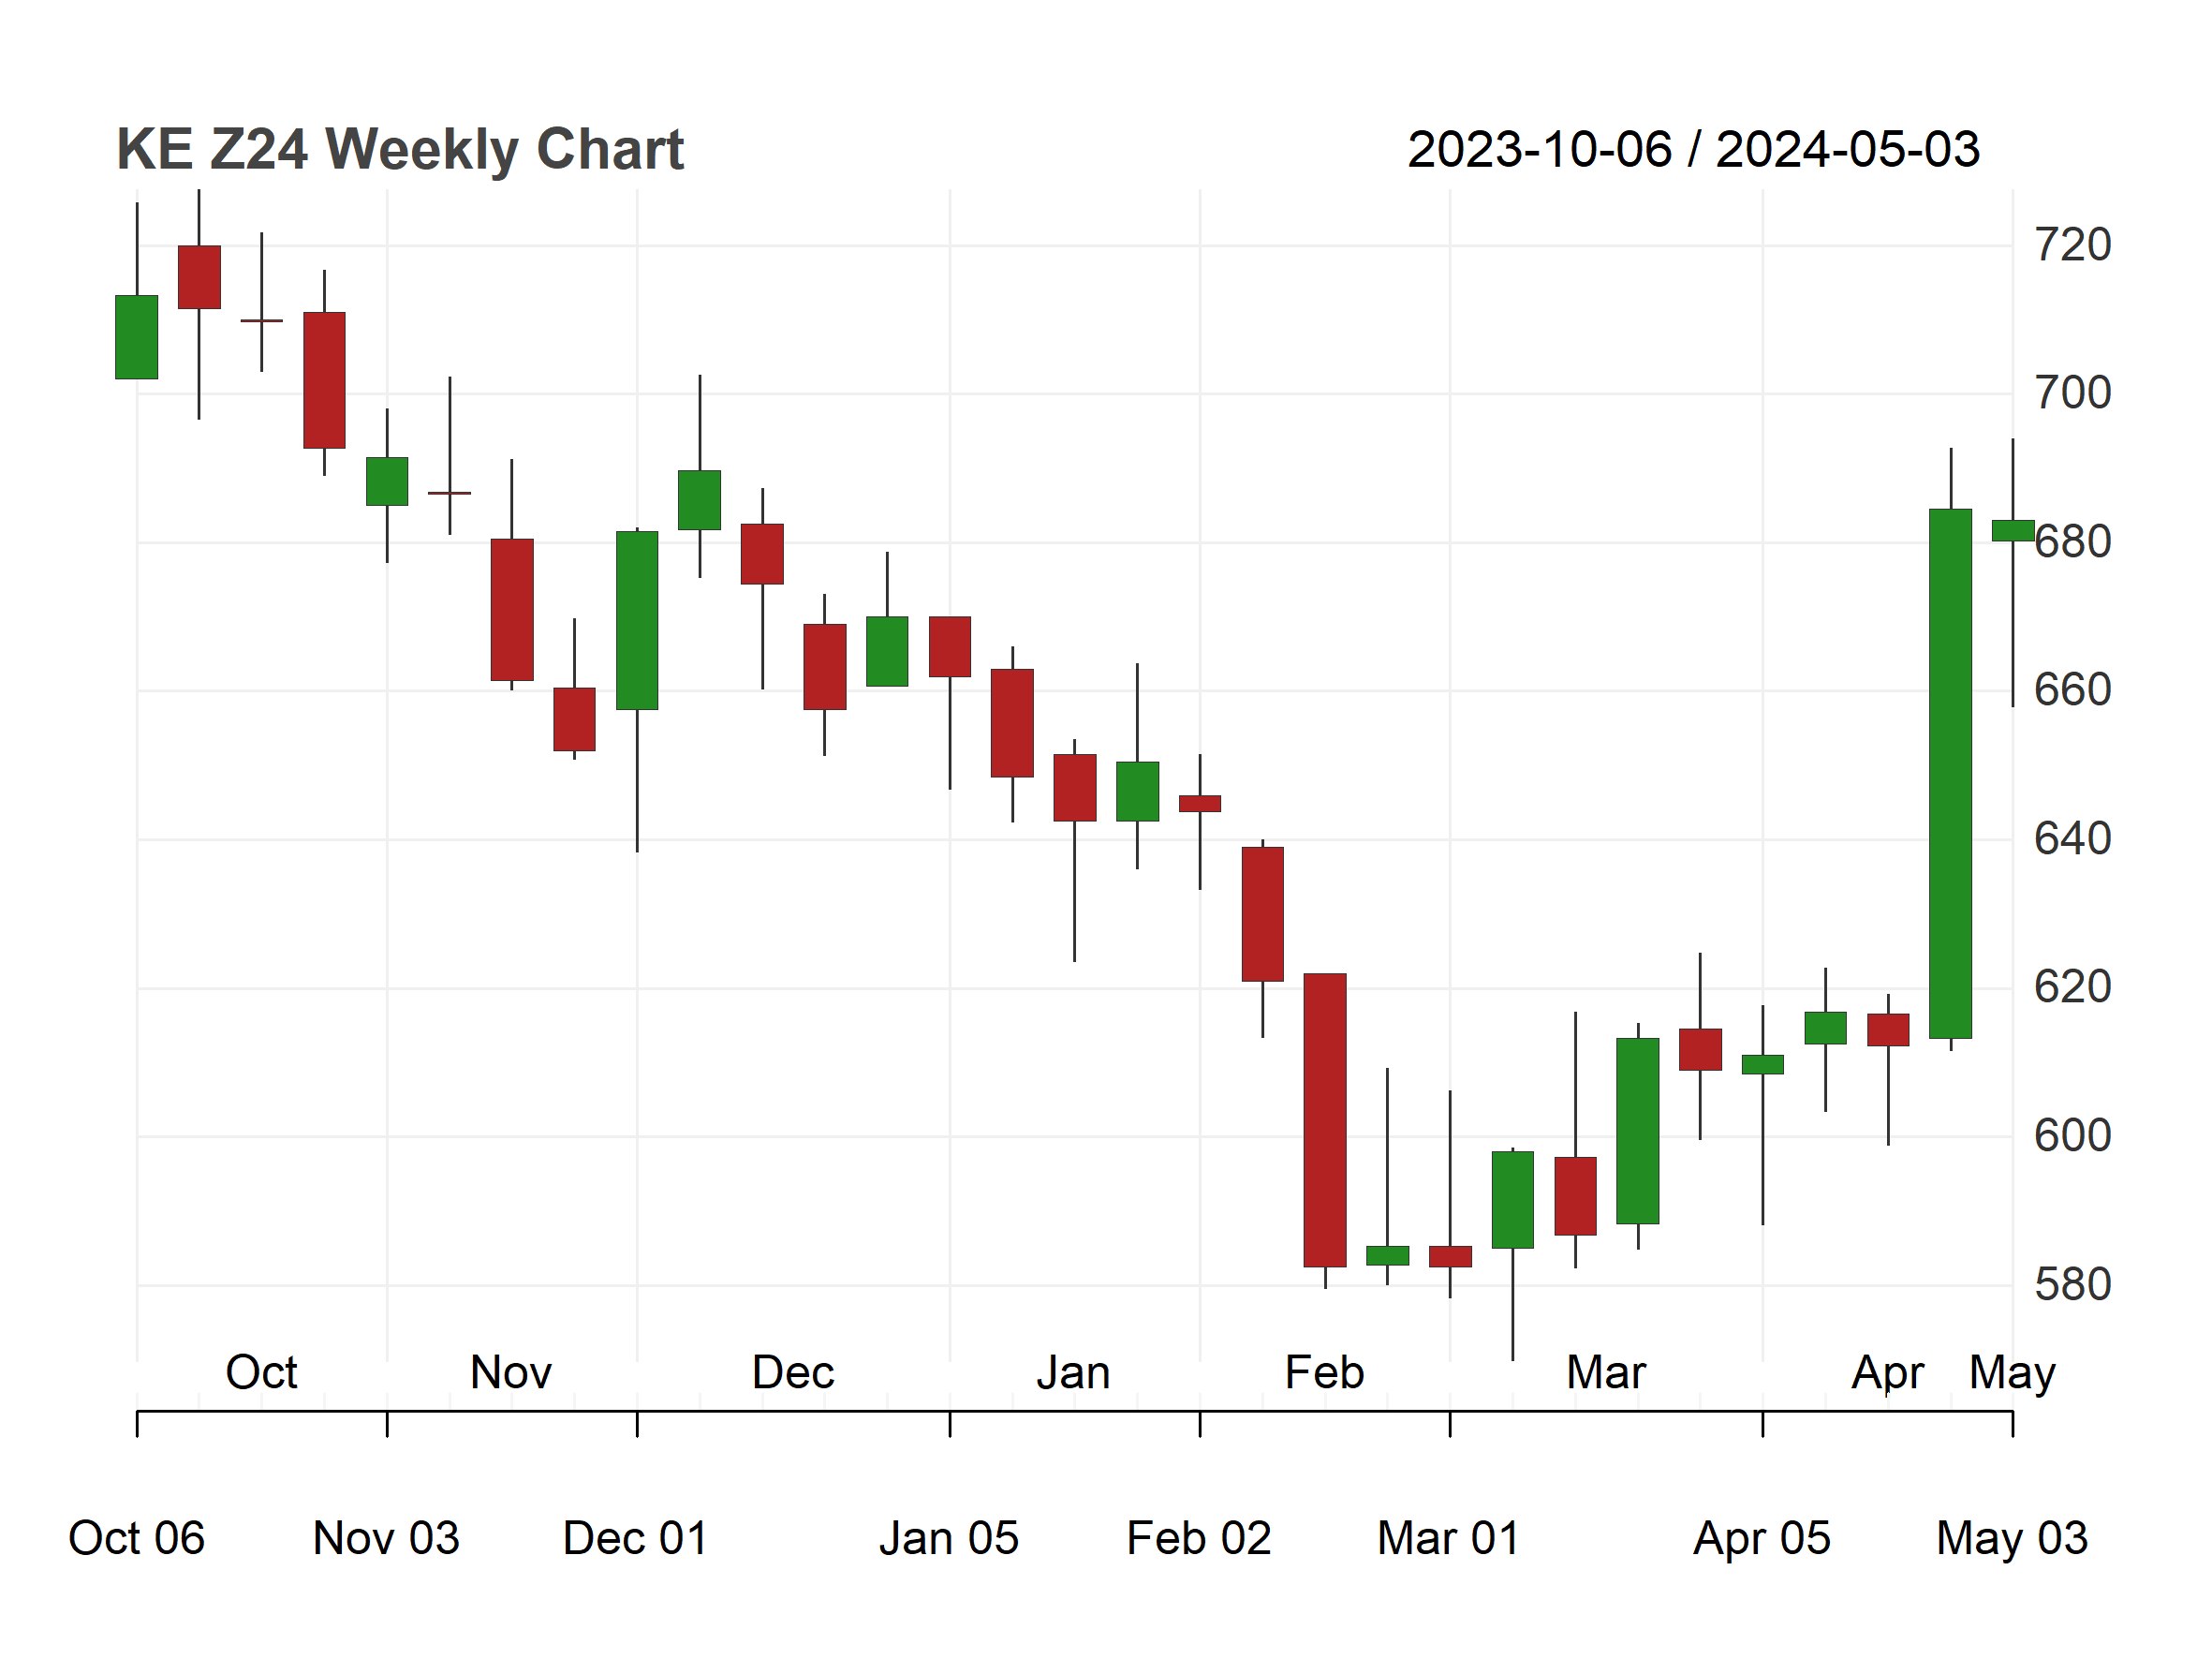
Task: Click the Mar 01 date axis label
Action: coord(1449,1538)
